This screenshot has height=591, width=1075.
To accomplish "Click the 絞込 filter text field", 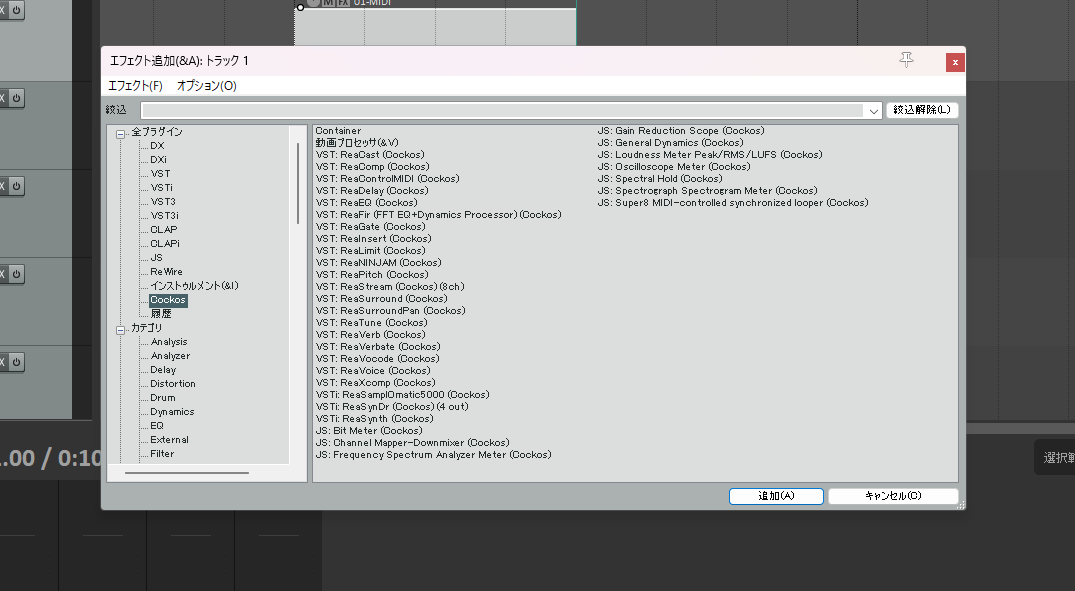I will [502, 110].
